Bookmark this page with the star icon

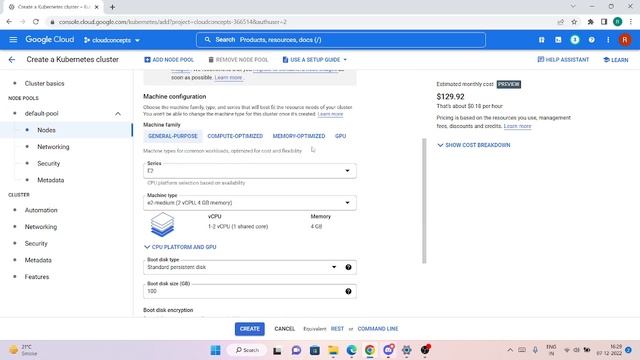[x=574, y=22]
